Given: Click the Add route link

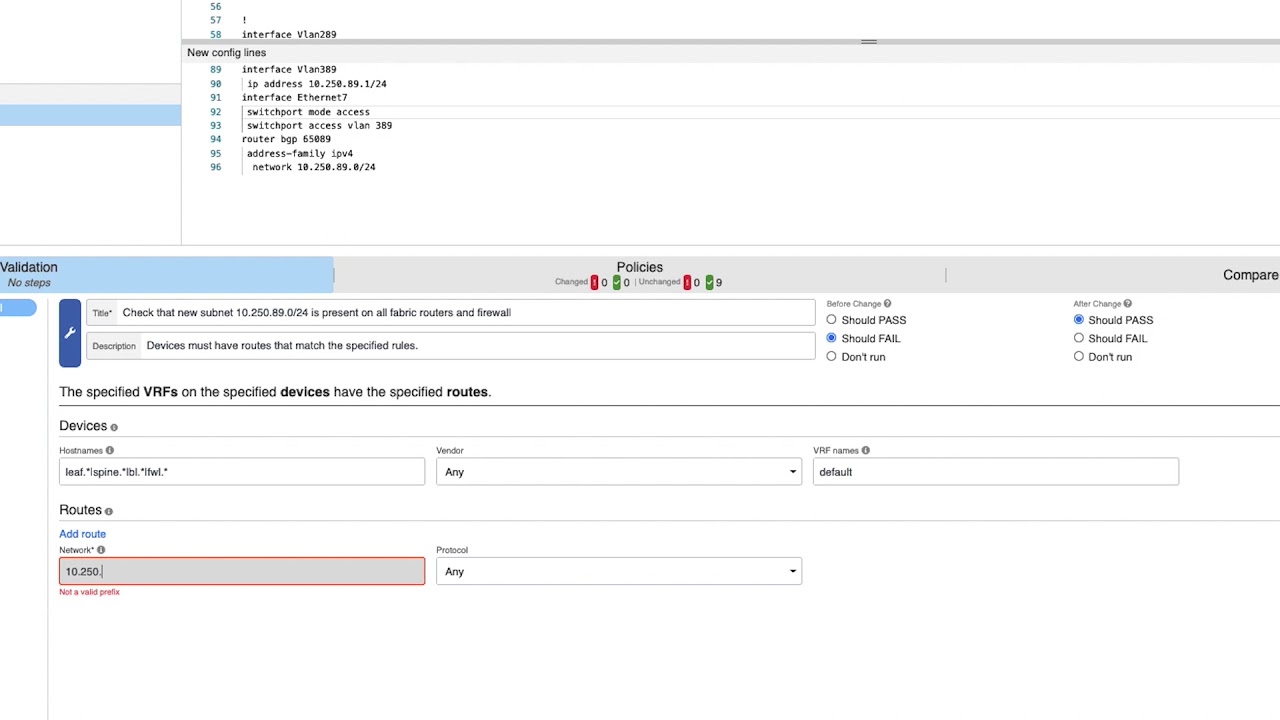Looking at the screenshot, I should click(x=82, y=534).
